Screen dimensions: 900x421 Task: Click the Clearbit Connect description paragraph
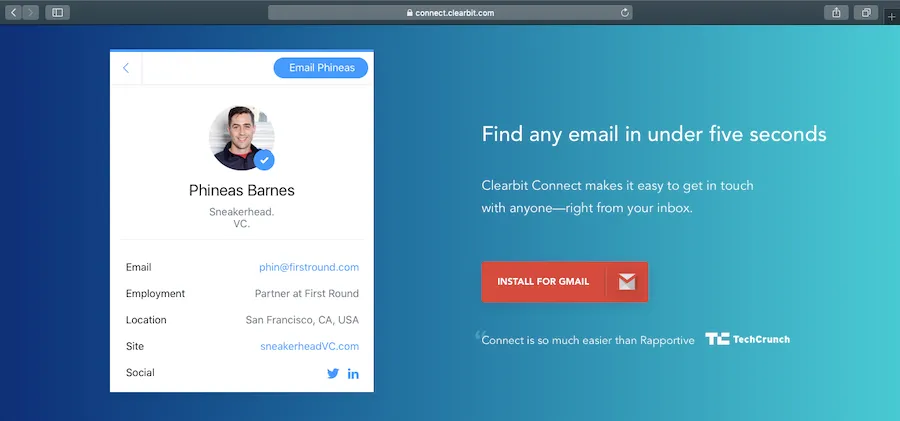pos(618,197)
